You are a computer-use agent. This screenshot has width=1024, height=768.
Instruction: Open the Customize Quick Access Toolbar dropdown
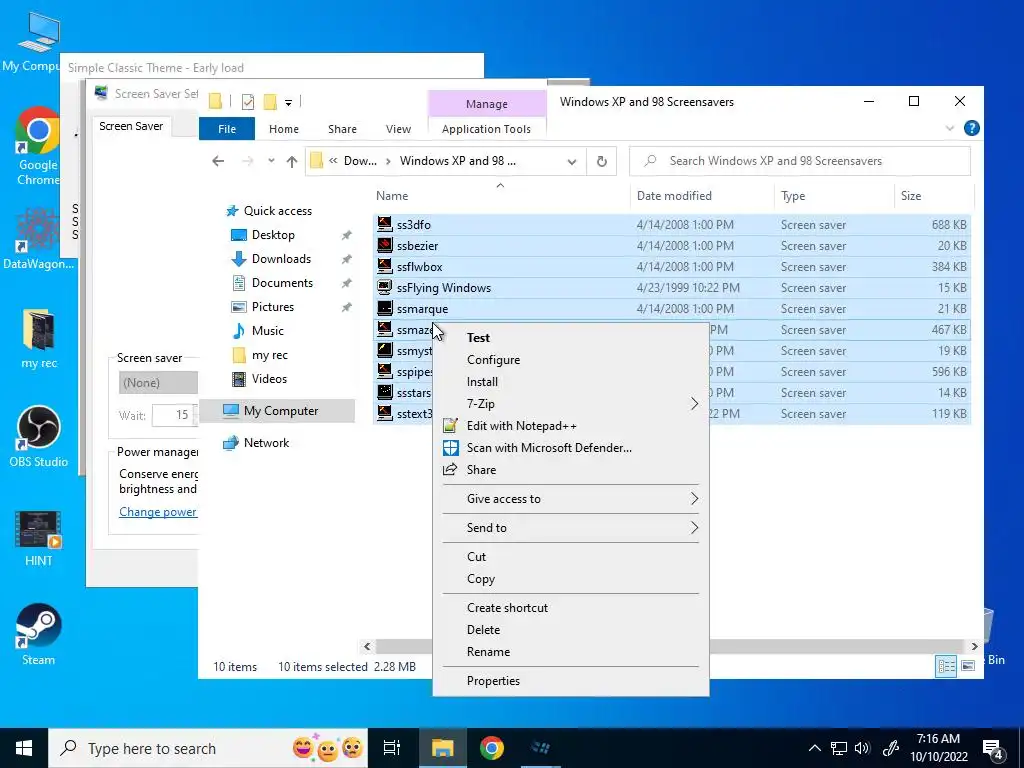click(288, 103)
